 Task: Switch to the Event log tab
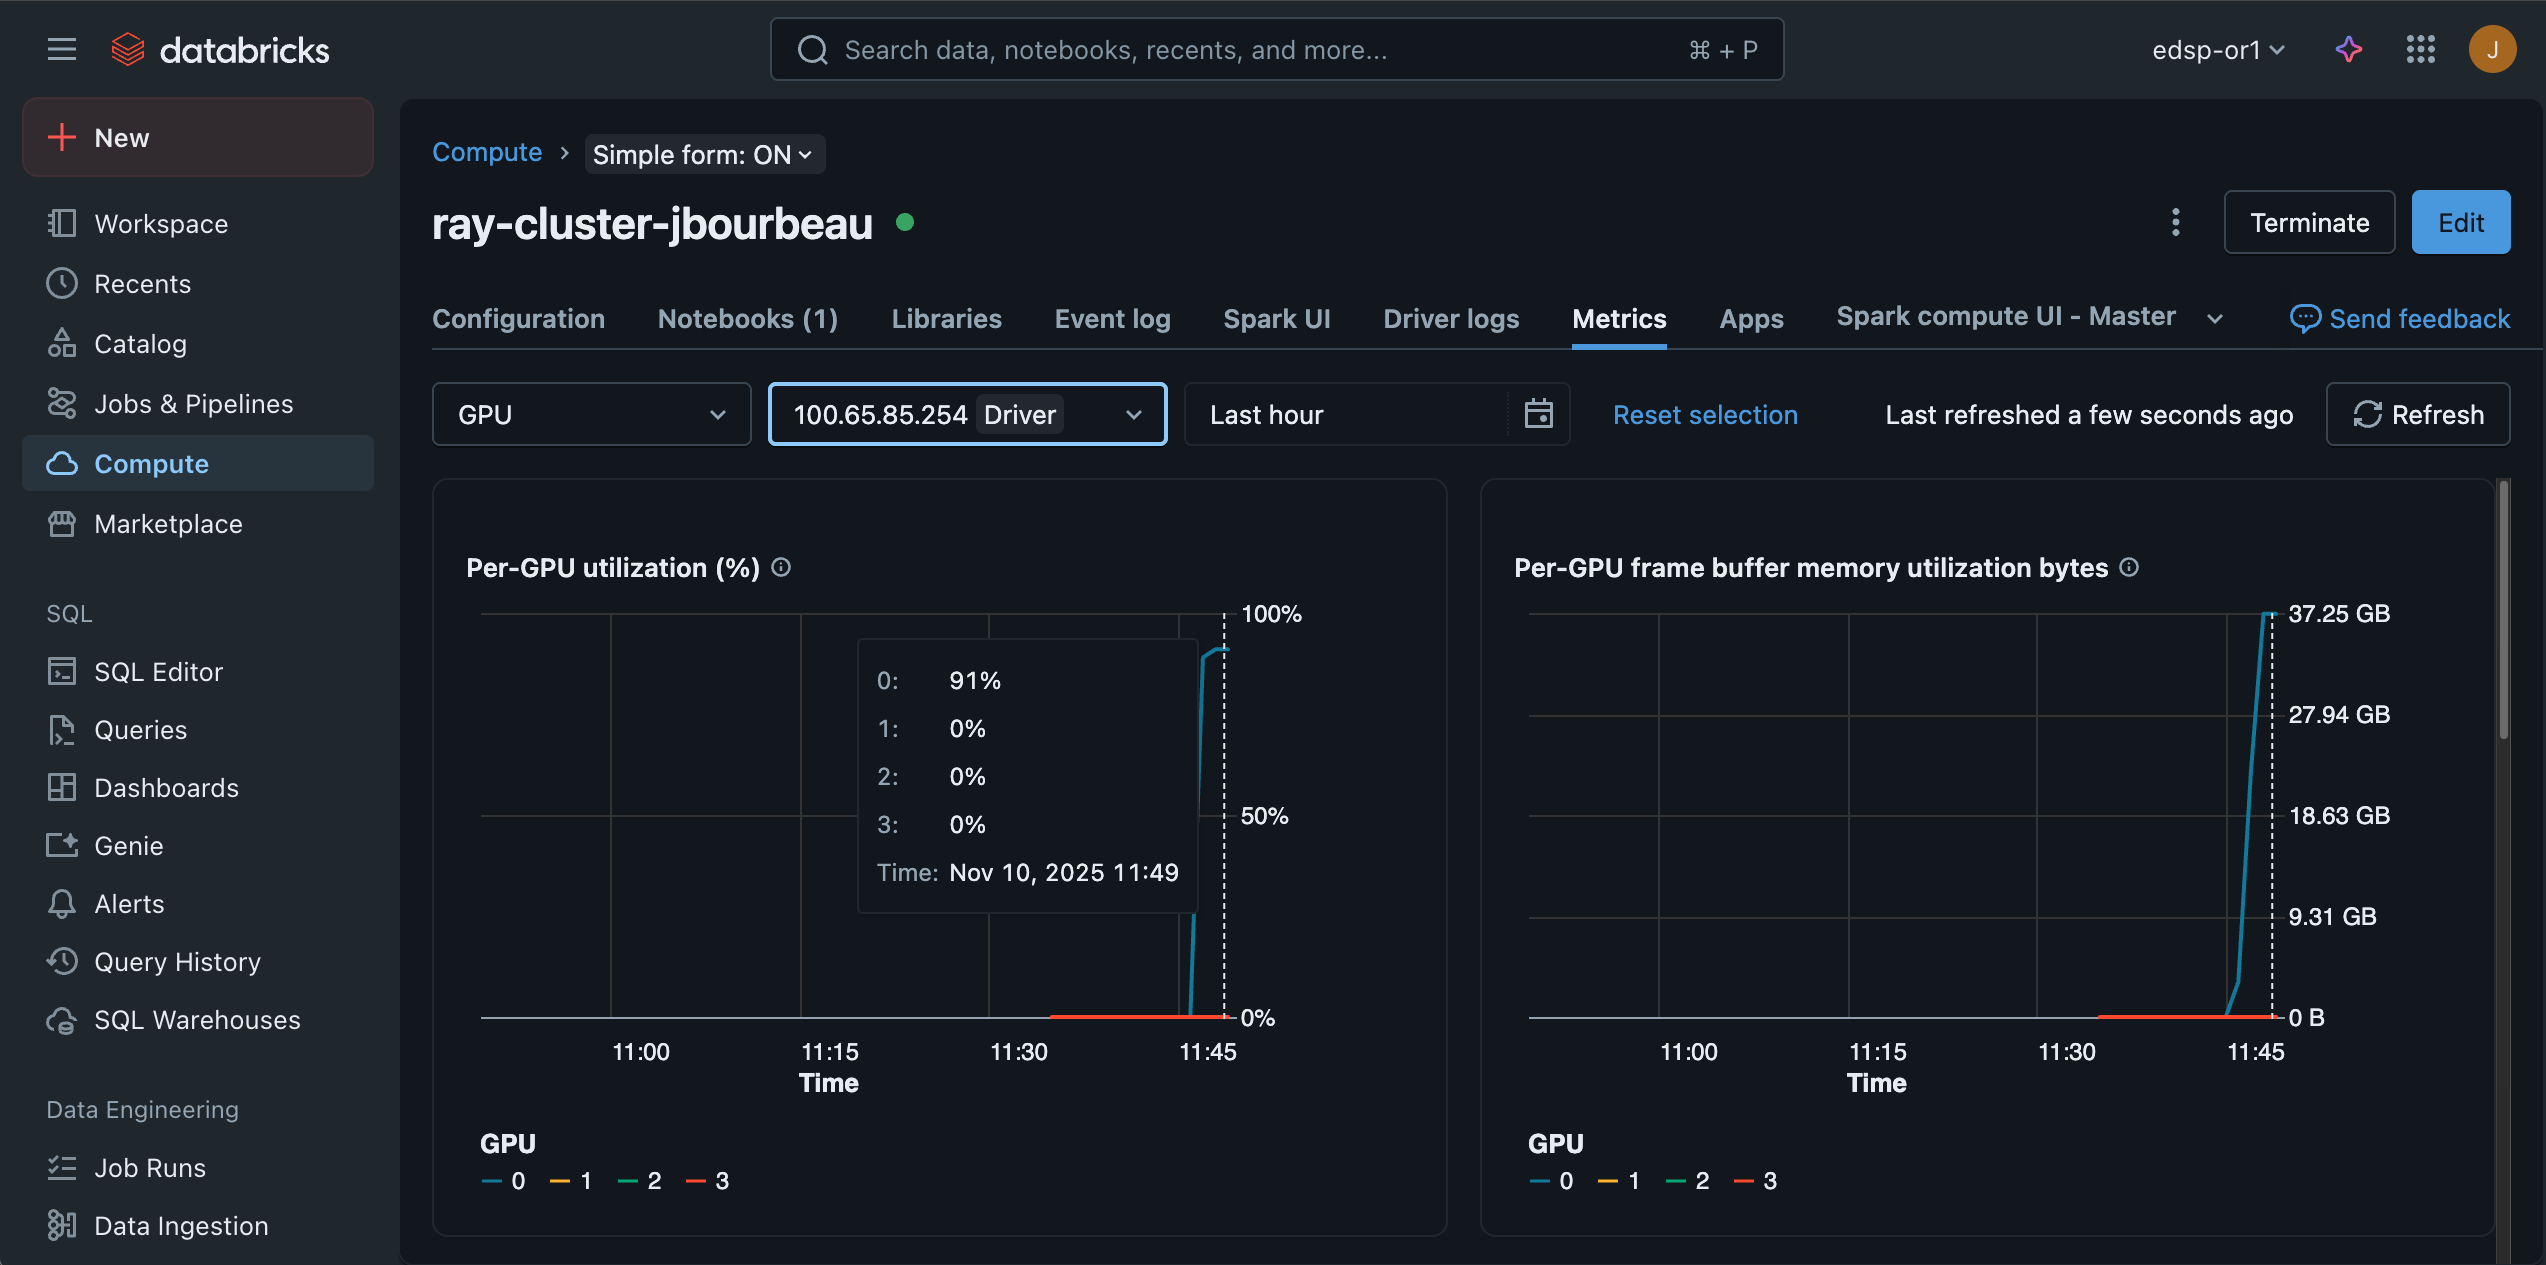click(x=1112, y=318)
